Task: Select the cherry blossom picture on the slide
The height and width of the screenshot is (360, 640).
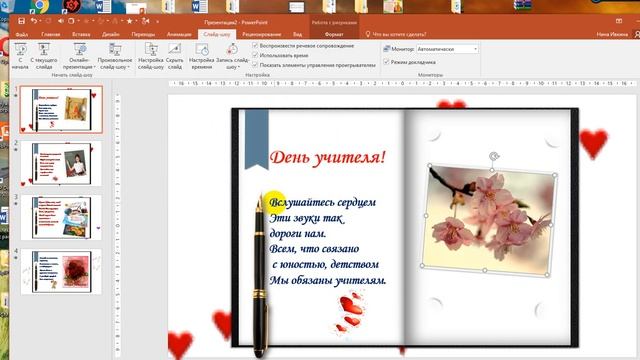Action: click(x=489, y=220)
